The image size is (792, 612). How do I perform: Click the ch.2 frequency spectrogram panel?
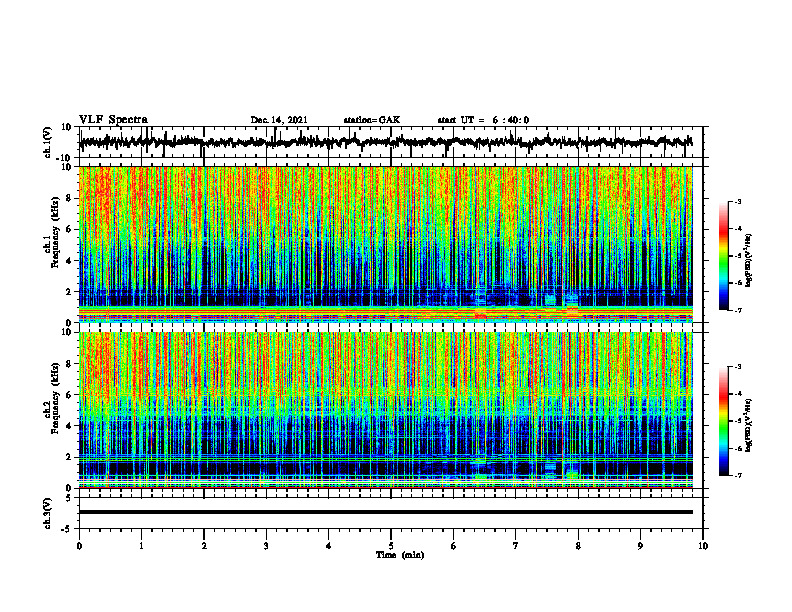tap(386, 410)
